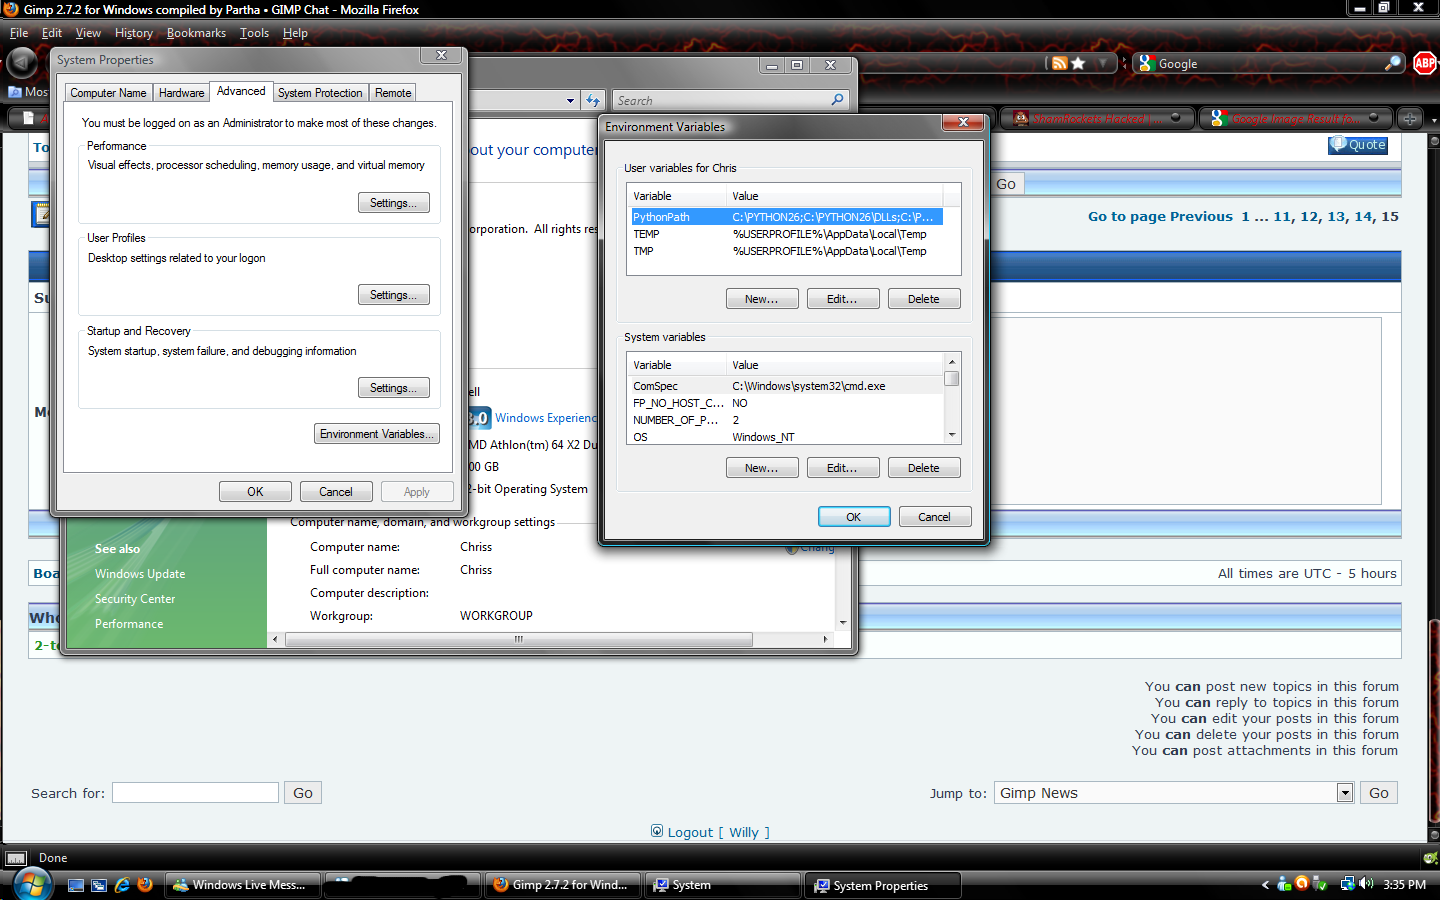Click the volume speaker tray icon

[x=1366, y=884]
